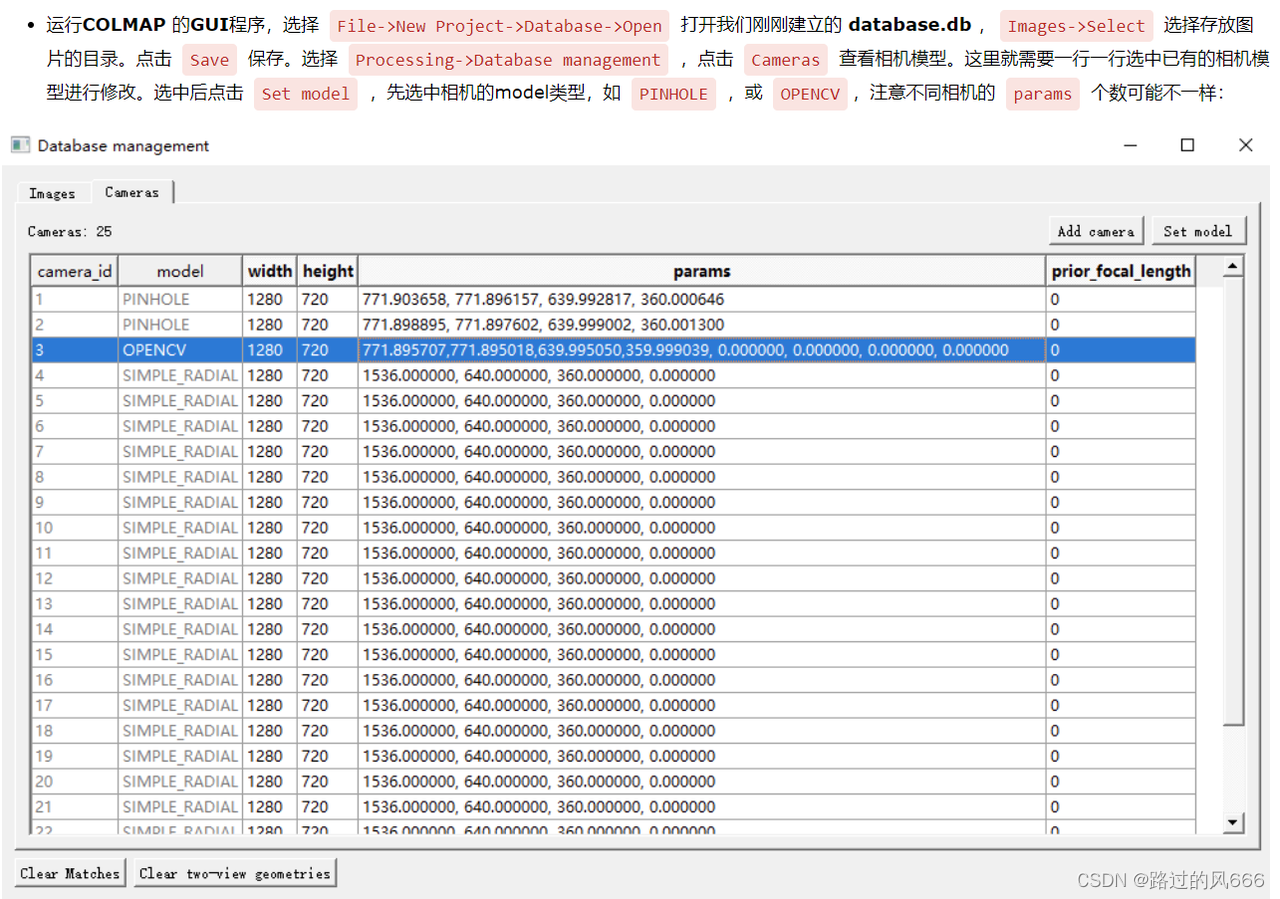The image size is (1280, 899).
Task: Click Clear Matches button
Action: coord(70,873)
